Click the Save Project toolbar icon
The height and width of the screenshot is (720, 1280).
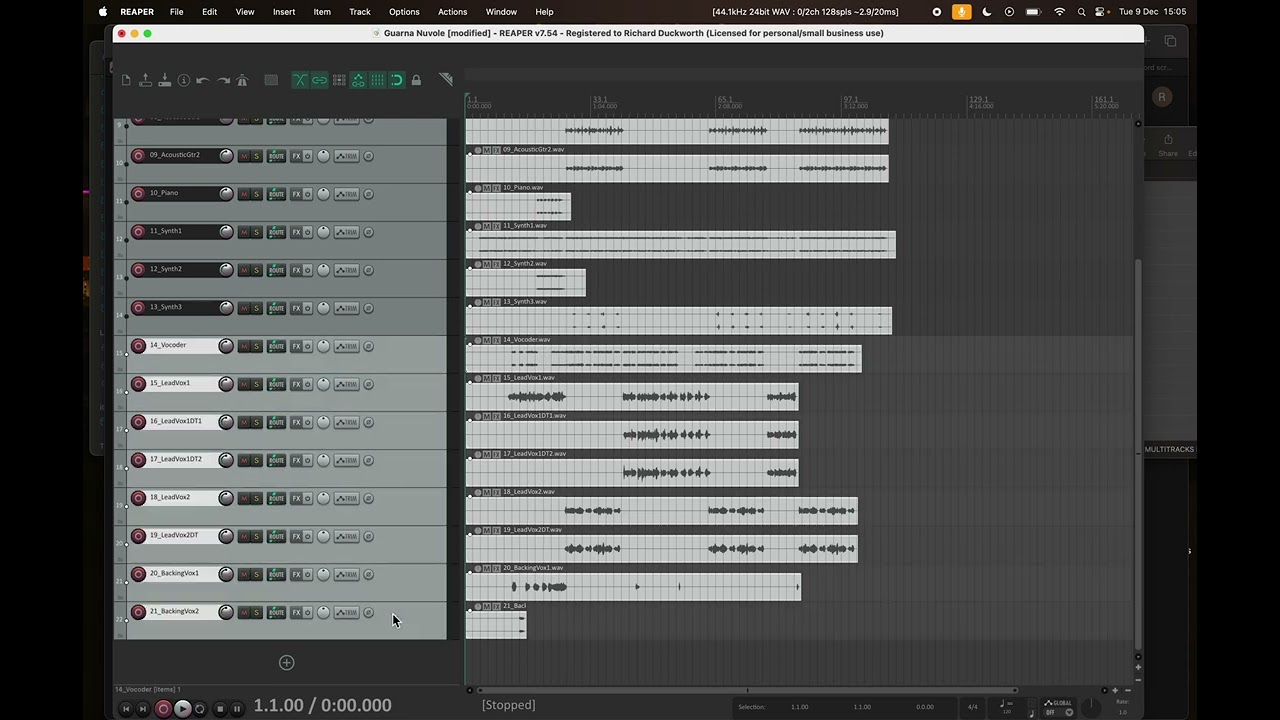[164, 80]
